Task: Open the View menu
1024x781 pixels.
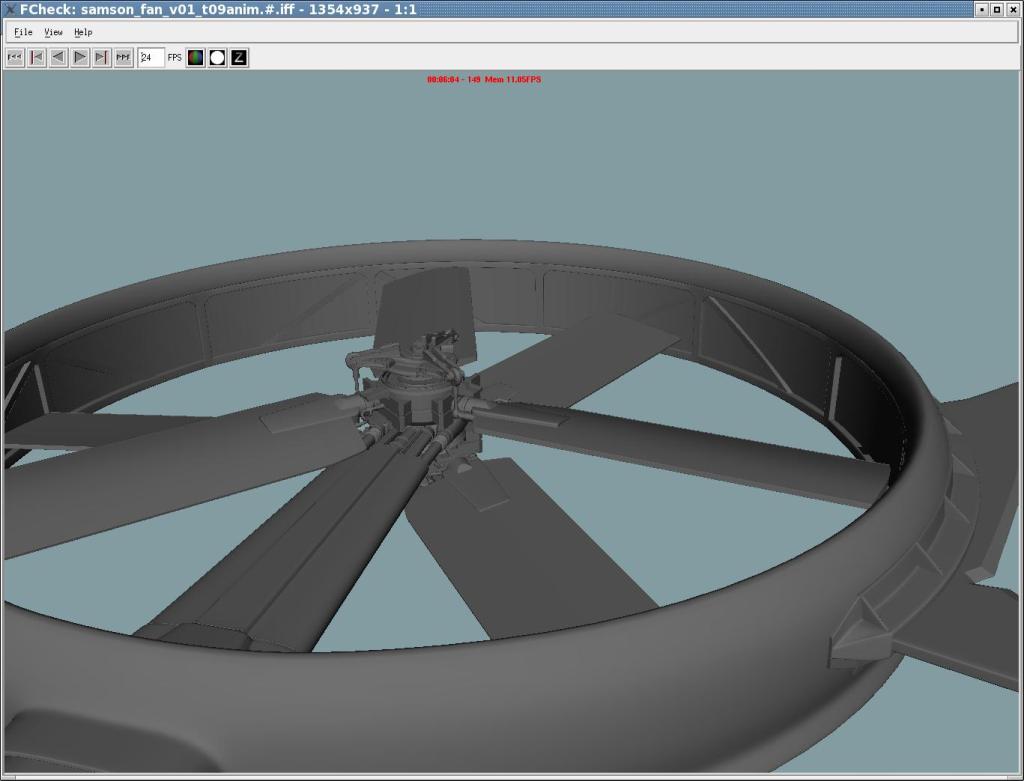Action: (53, 32)
